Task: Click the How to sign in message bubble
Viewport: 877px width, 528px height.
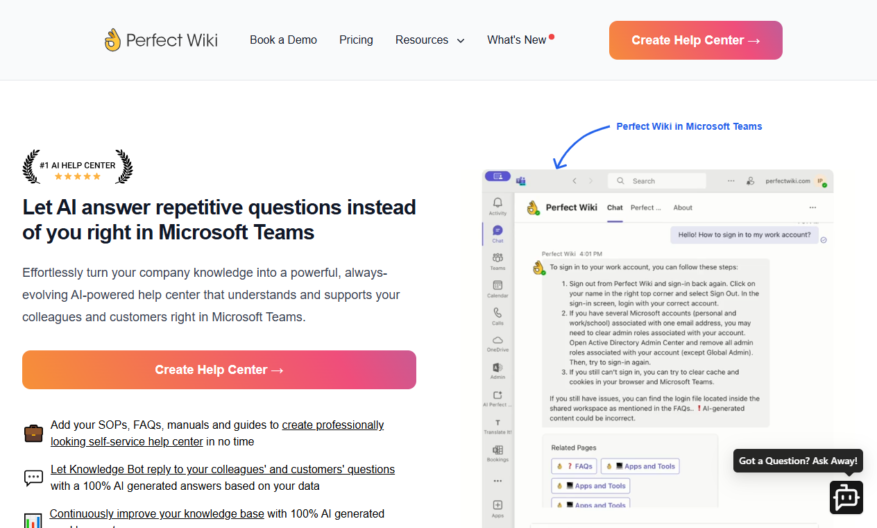Action: (744, 235)
